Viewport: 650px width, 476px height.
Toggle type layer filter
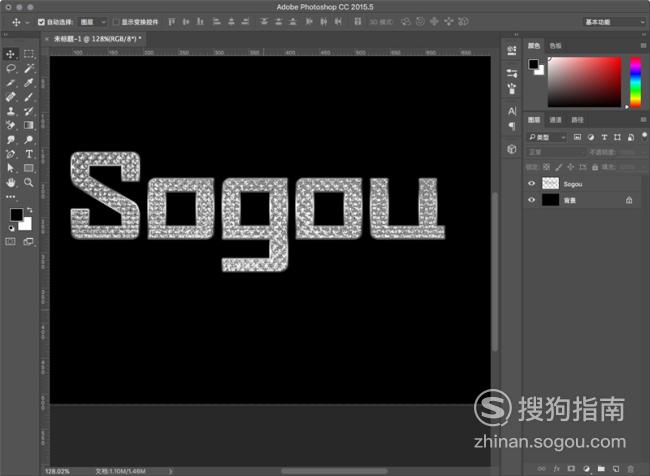(x=604, y=137)
